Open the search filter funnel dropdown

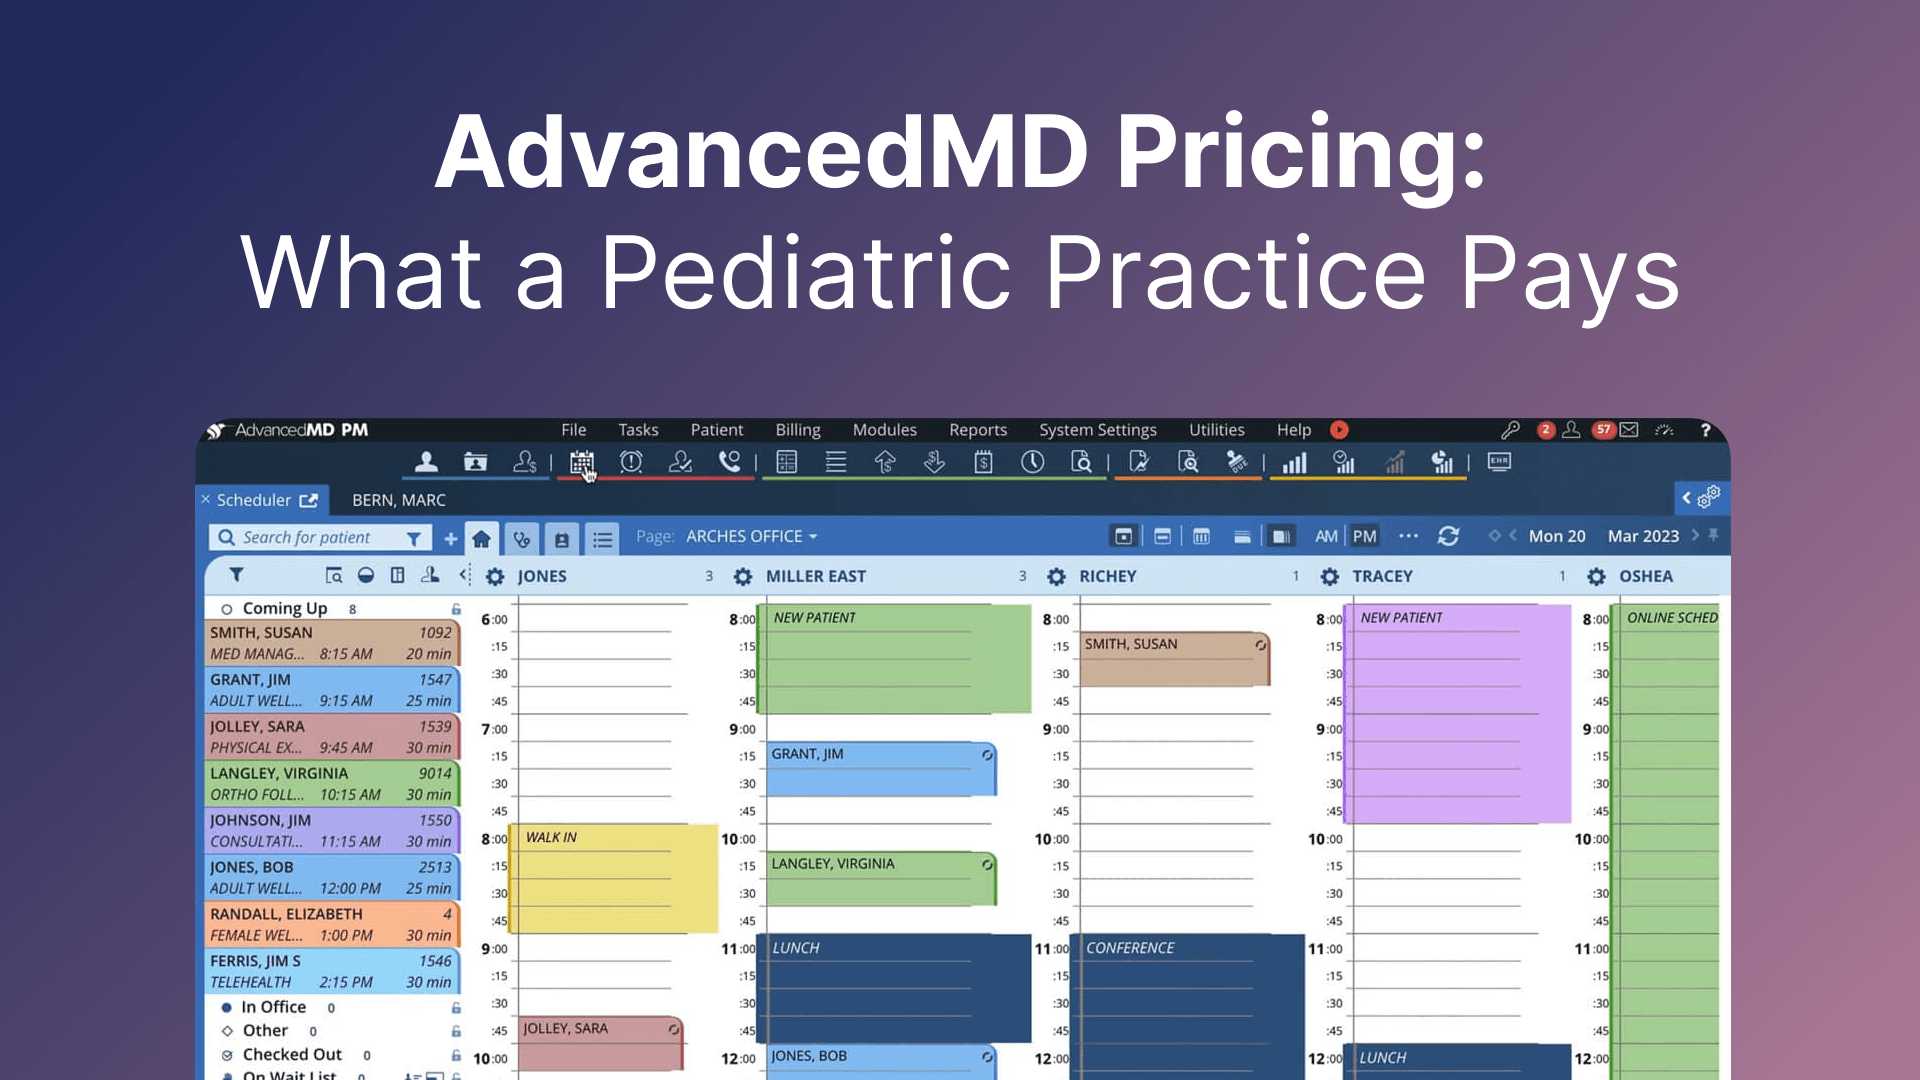click(413, 538)
